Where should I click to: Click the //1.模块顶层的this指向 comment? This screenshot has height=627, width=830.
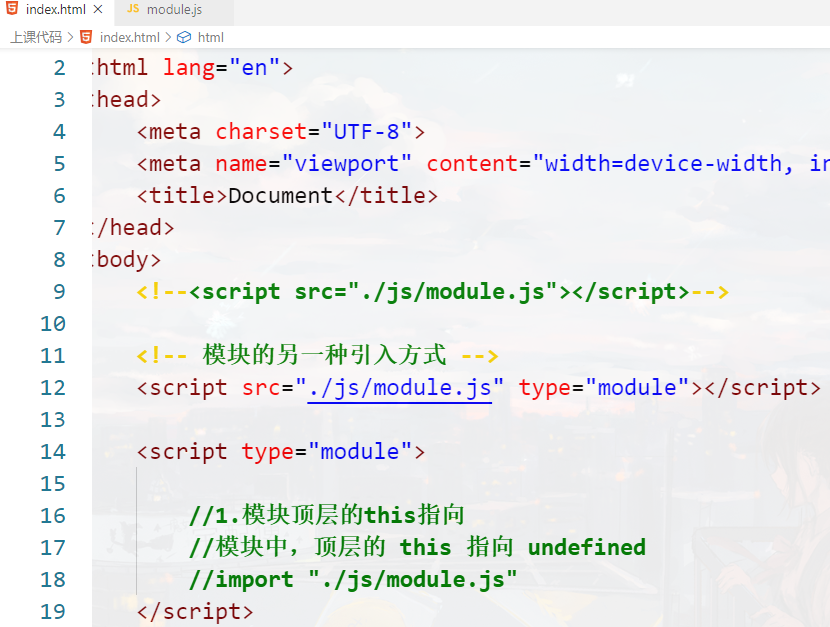(327, 515)
